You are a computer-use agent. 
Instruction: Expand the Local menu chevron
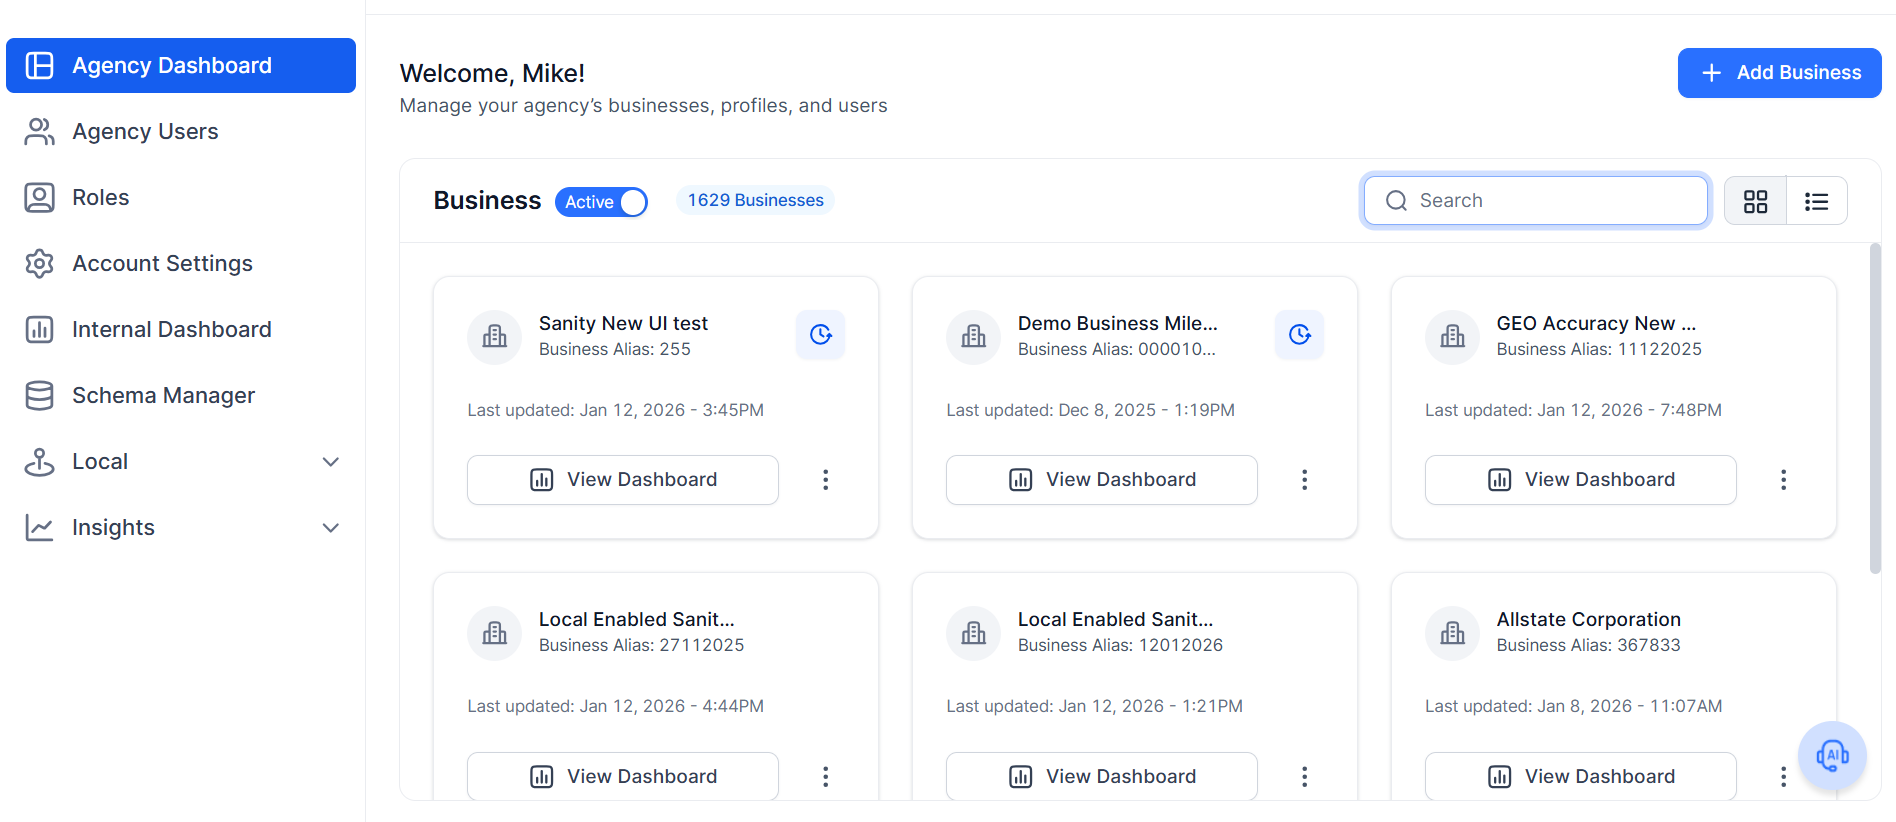coord(331,461)
